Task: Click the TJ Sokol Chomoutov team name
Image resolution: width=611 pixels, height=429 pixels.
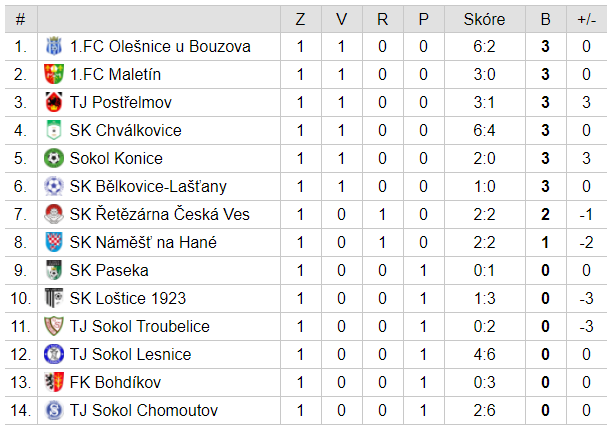Action: point(143,411)
